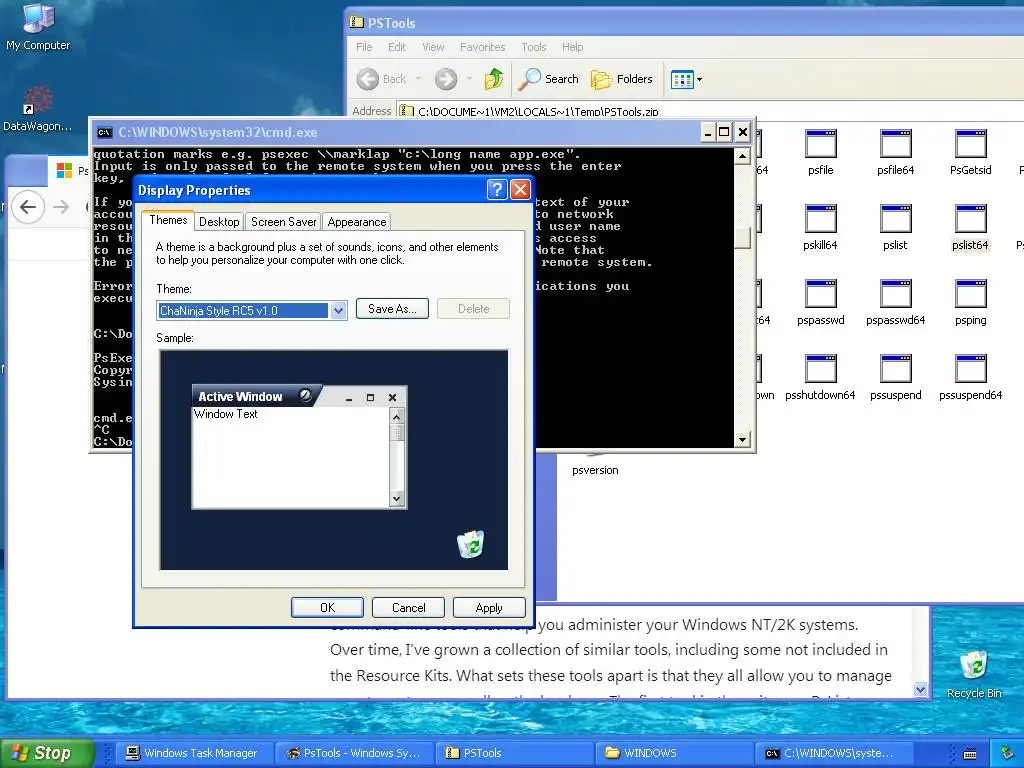Viewport: 1024px width, 768px height.
Task: Open the Forward history dropdown arrow
Action: point(469,80)
